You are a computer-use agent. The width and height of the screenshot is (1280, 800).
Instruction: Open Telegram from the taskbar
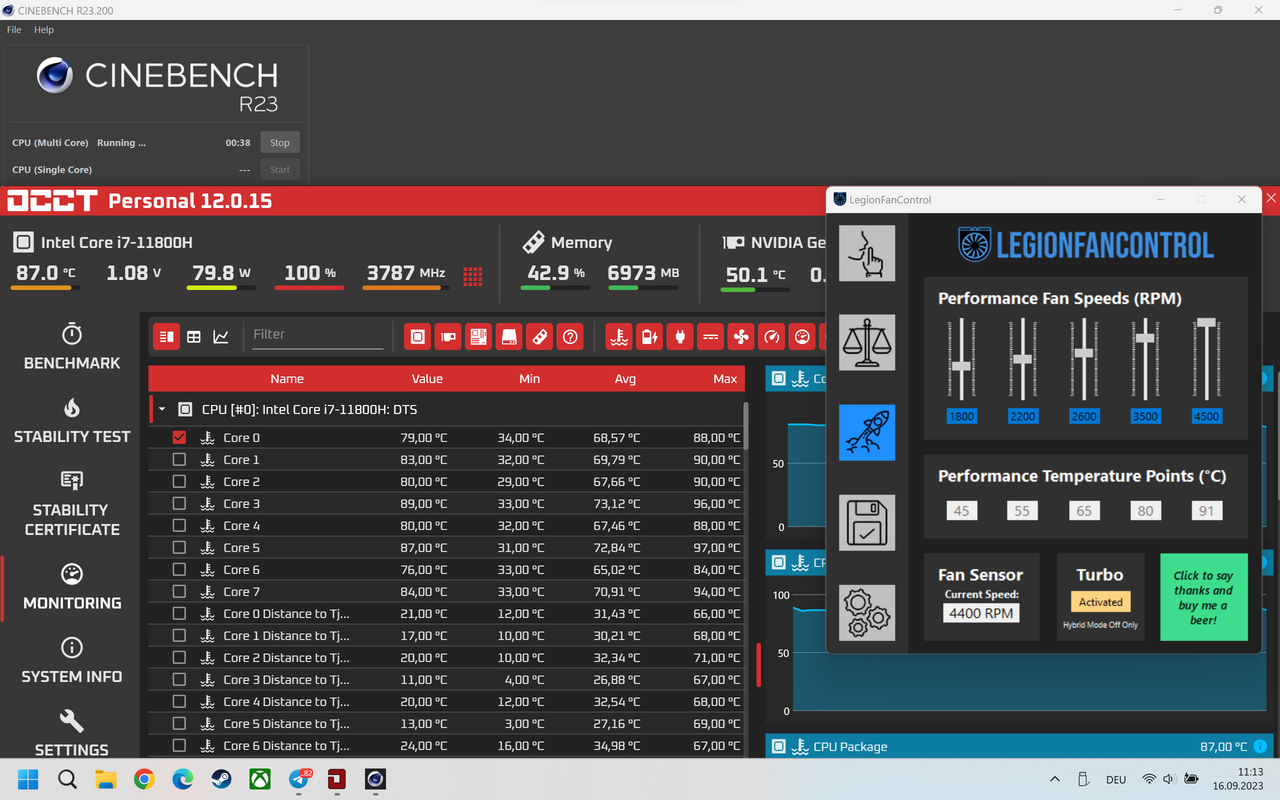coord(299,779)
